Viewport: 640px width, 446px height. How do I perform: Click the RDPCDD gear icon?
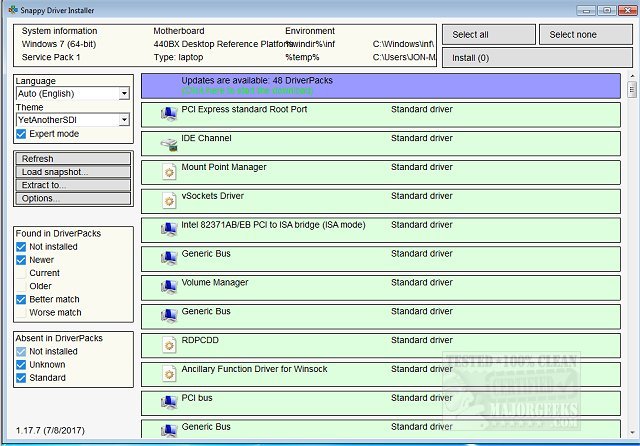click(169, 345)
